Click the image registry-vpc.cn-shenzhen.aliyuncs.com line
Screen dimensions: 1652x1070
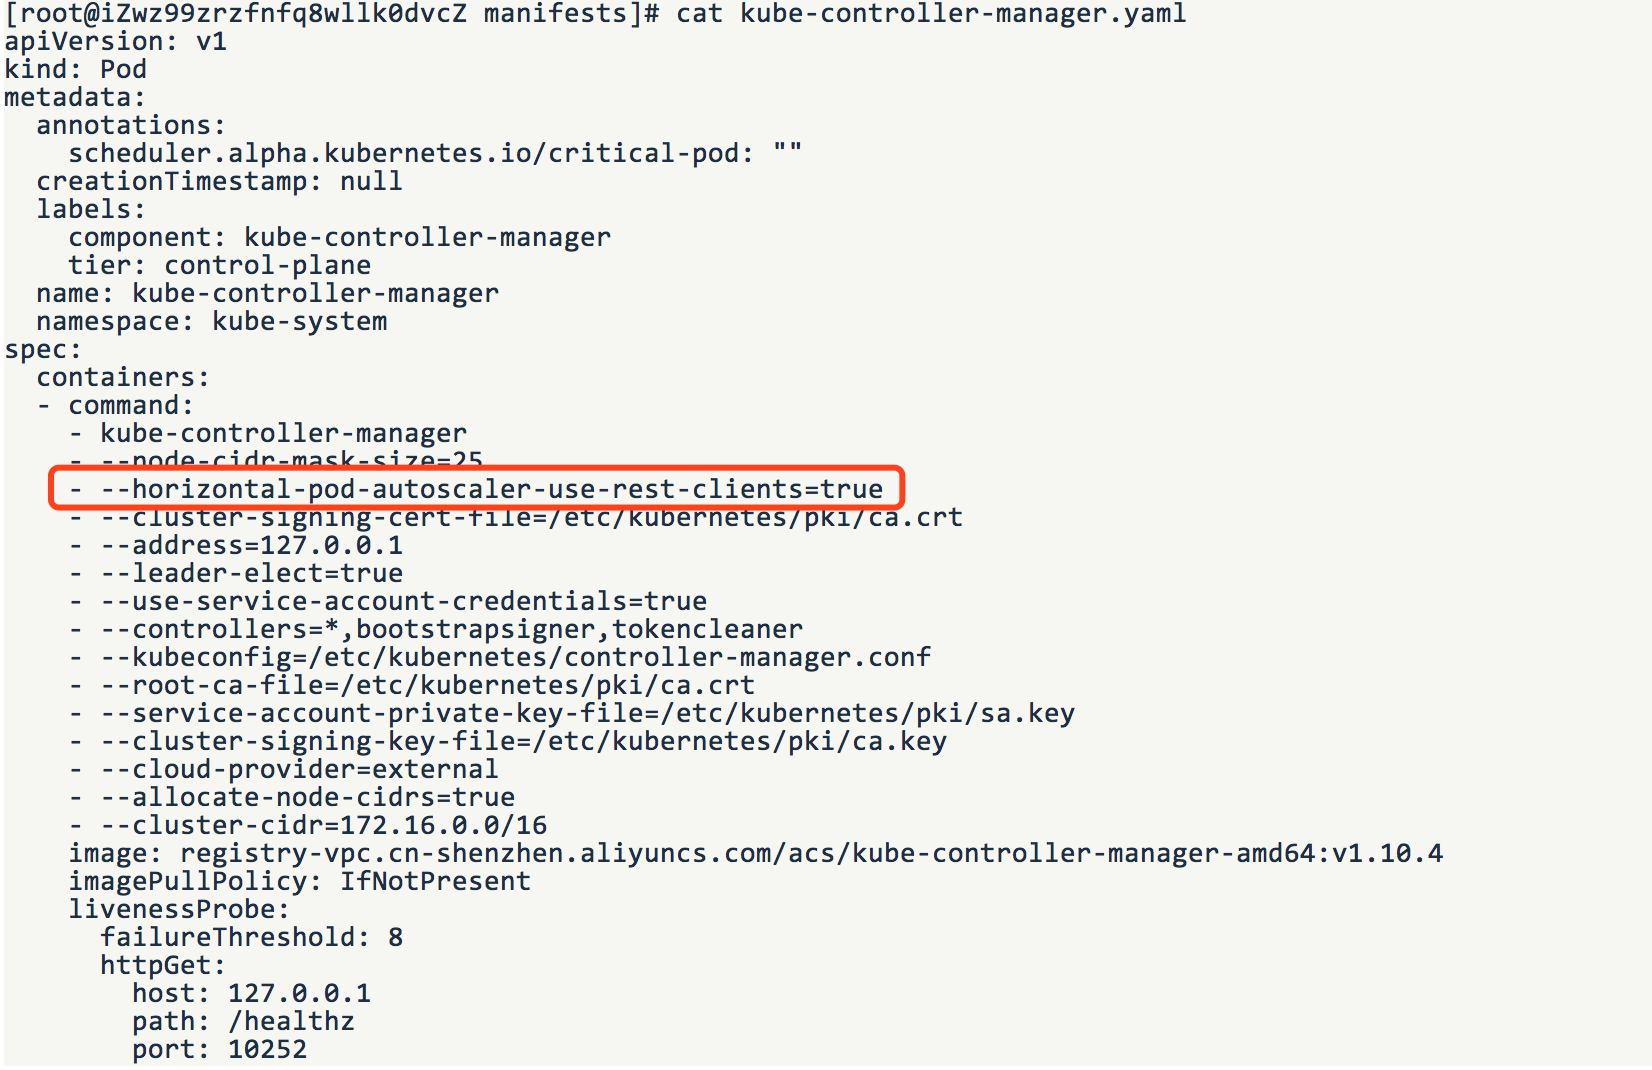coord(756,854)
